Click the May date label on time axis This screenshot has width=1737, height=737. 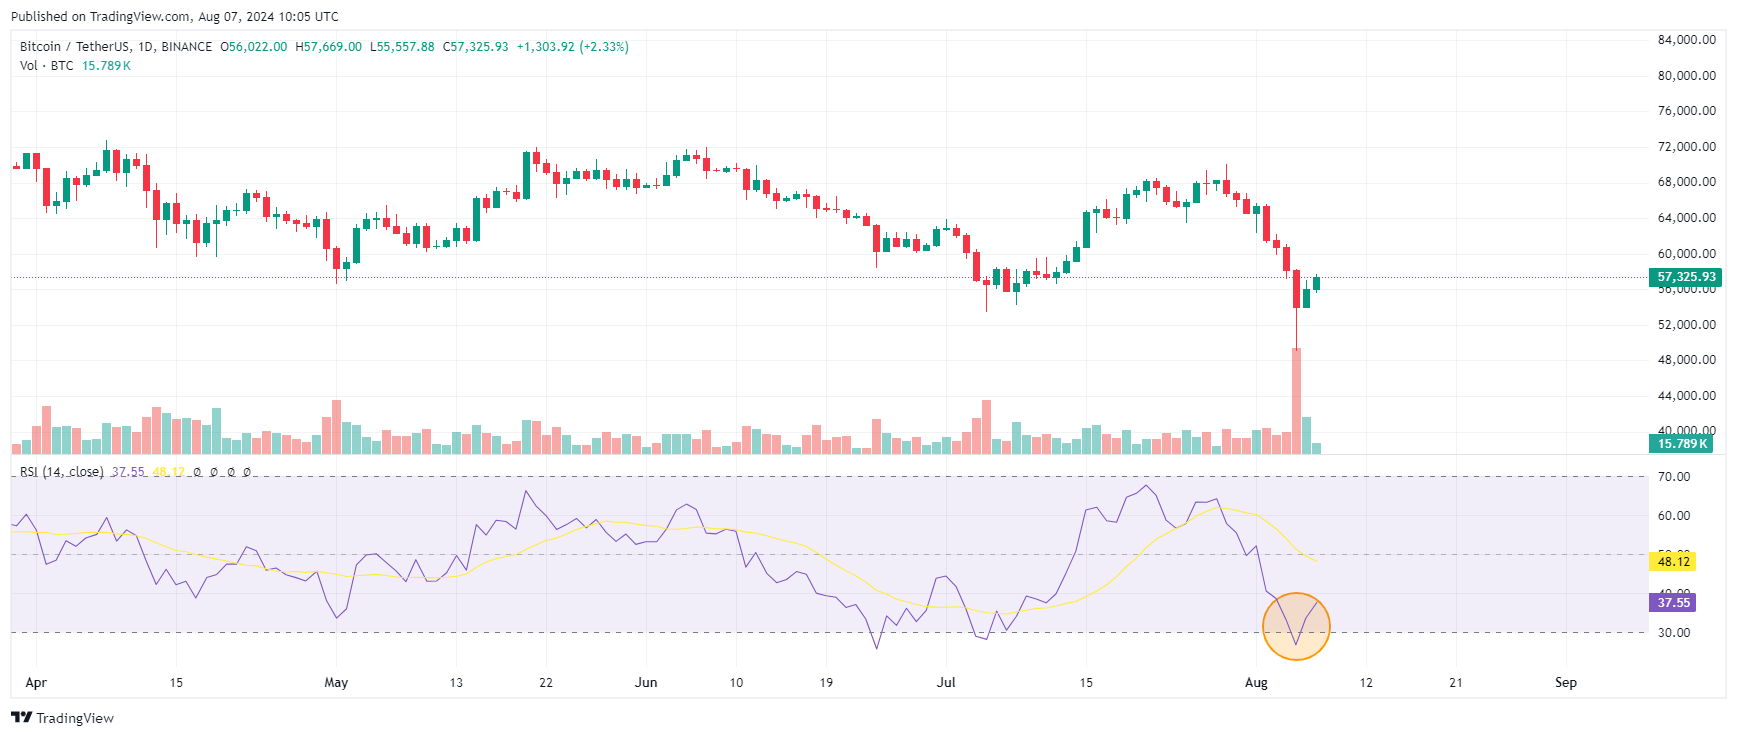pos(336,683)
